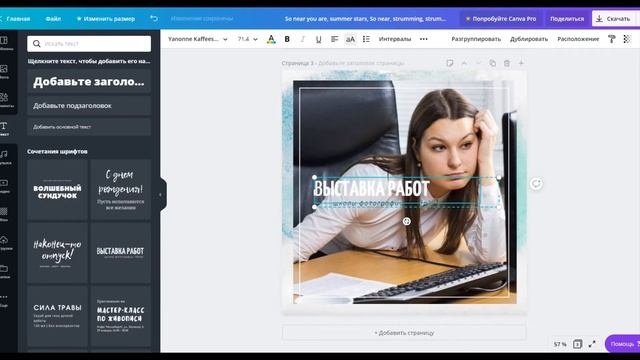Select Мастер-класс по живописи font combination
Image resolution: width=640 pixels, height=360 pixels.
pos(120,316)
